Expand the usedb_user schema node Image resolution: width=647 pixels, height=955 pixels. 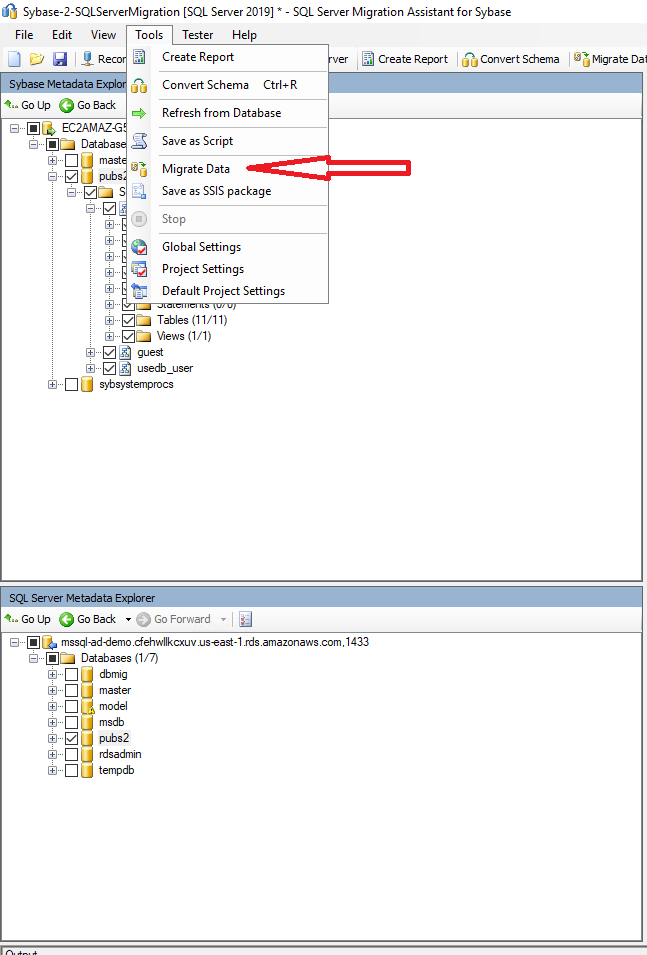90,368
